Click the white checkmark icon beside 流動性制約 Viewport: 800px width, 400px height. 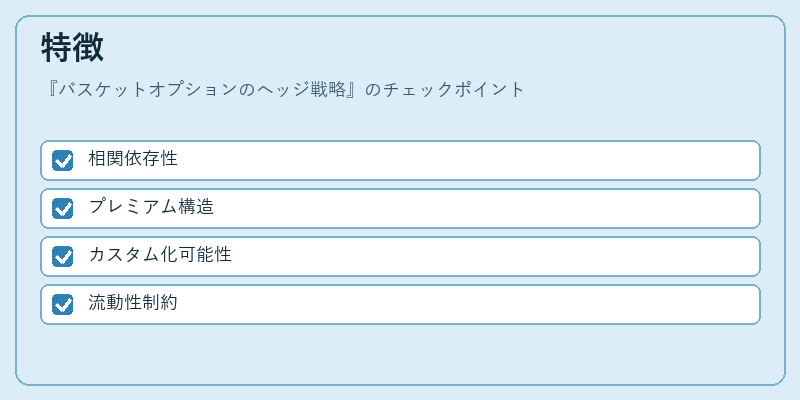63,305
